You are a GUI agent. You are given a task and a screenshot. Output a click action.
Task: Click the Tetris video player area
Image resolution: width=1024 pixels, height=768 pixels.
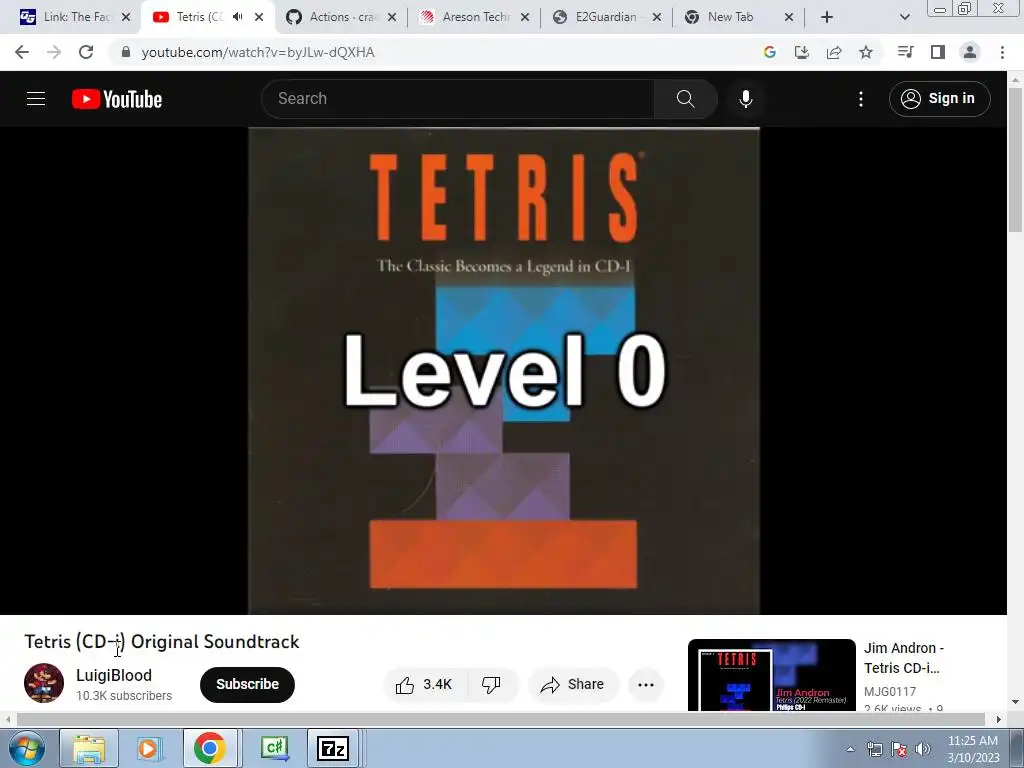[x=504, y=370]
